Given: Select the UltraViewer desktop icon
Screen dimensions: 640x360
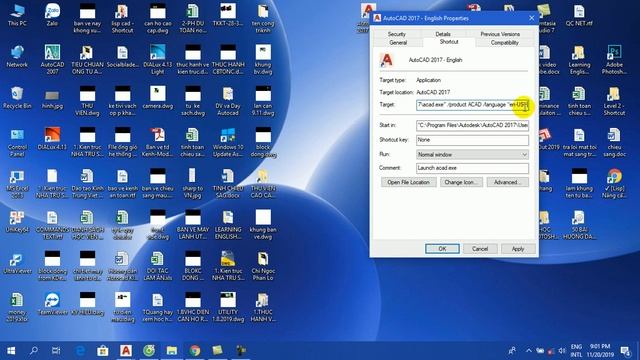Looking at the screenshot, I should click(x=17, y=262).
